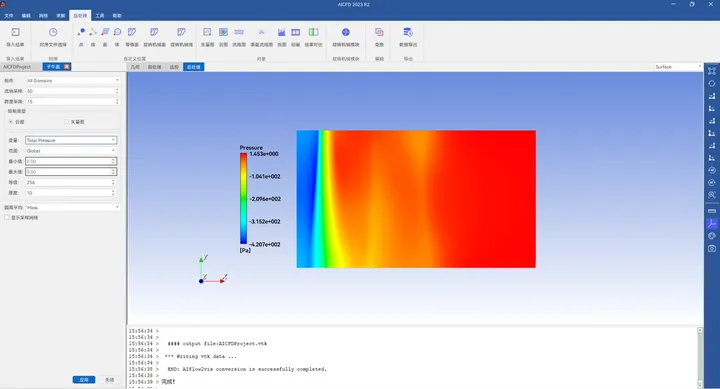This screenshot has width=720, height=389.
Task: Click the 导入结果 import results icon
Action: point(15,32)
